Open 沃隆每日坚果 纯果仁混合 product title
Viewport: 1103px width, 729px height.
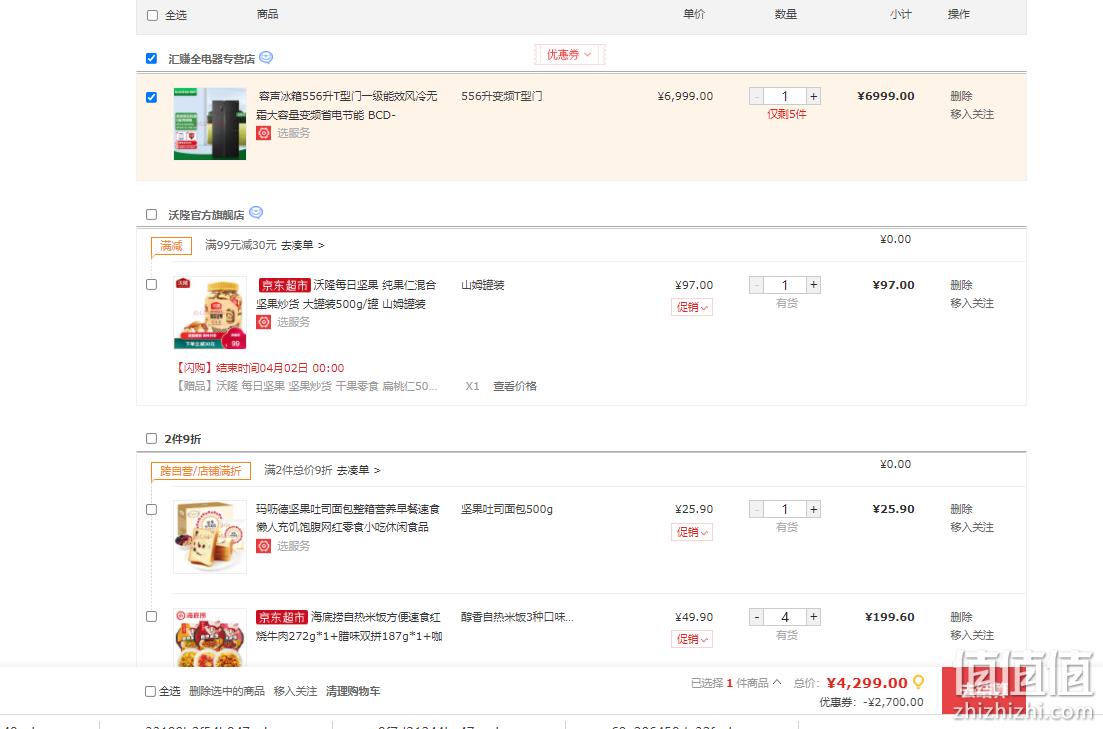(346, 294)
